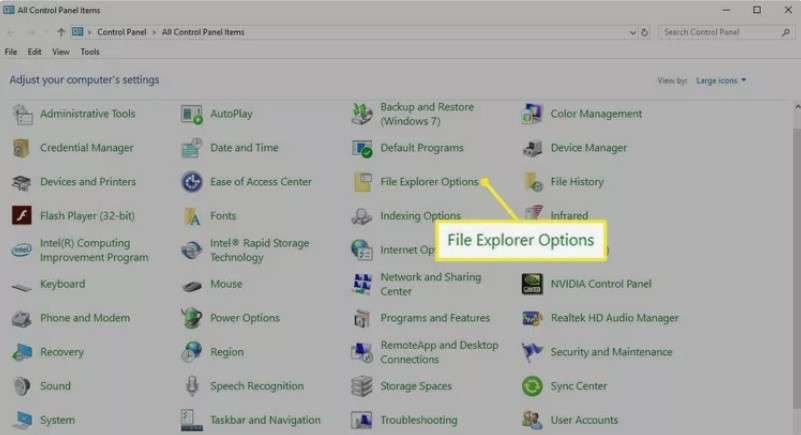This screenshot has width=801, height=435.
Task: Open the Speech Recognition microphone icon
Action: tap(192, 386)
